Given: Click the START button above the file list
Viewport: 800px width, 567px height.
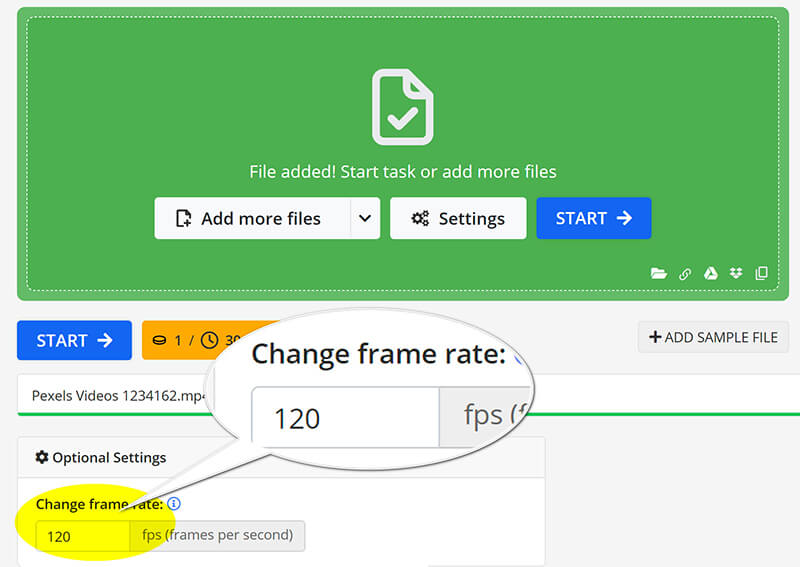Looking at the screenshot, I should pyautogui.click(x=74, y=340).
